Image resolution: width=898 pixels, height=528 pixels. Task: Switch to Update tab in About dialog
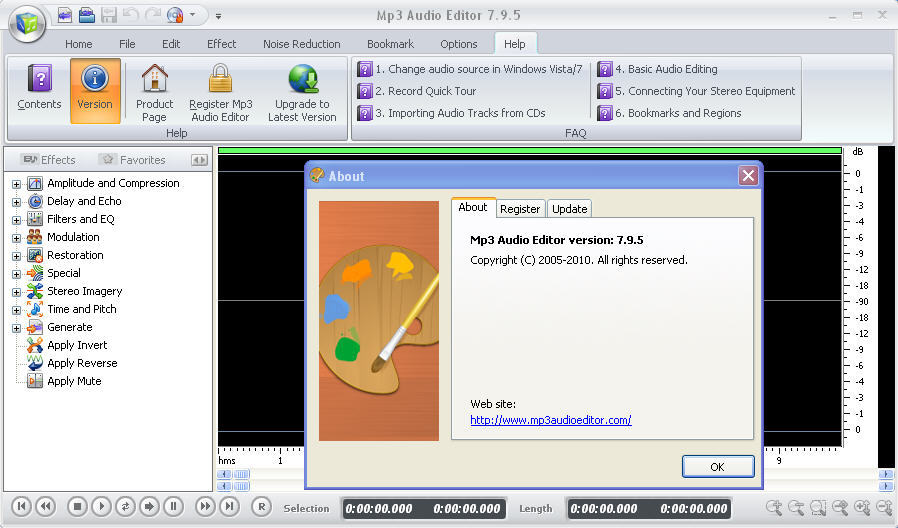point(569,209)
